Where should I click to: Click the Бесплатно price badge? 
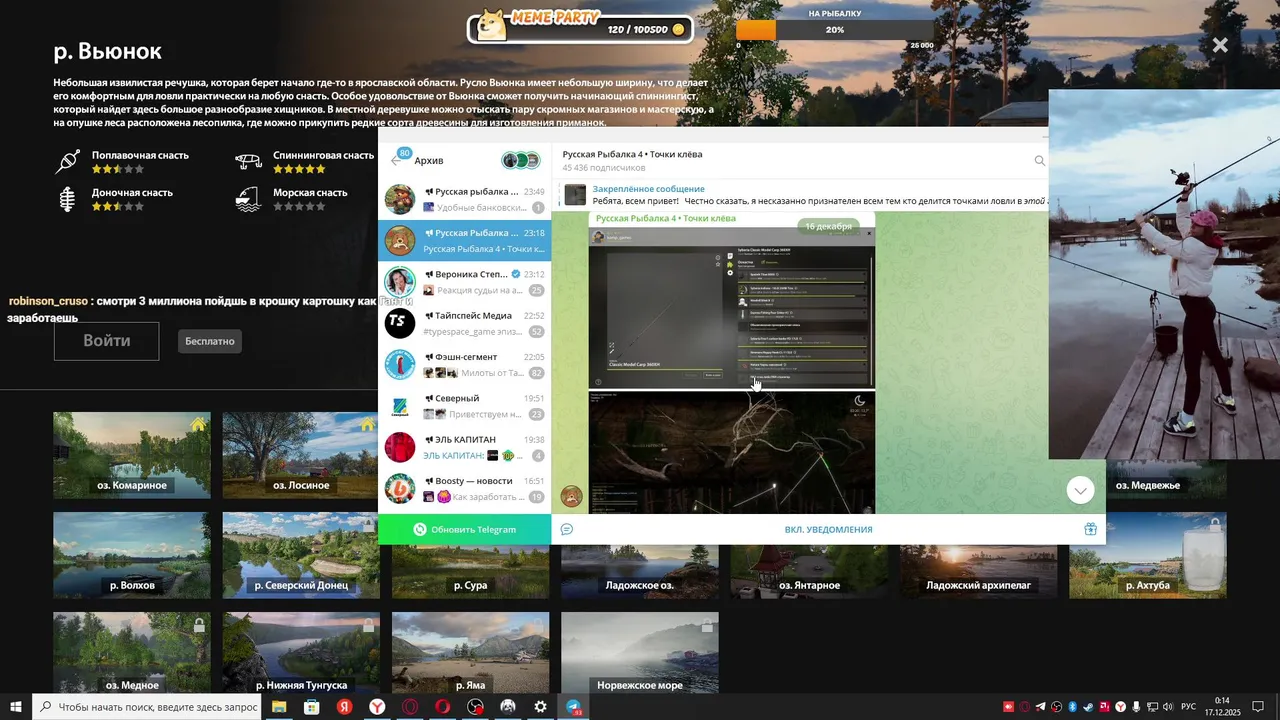[x=210, y=341]
